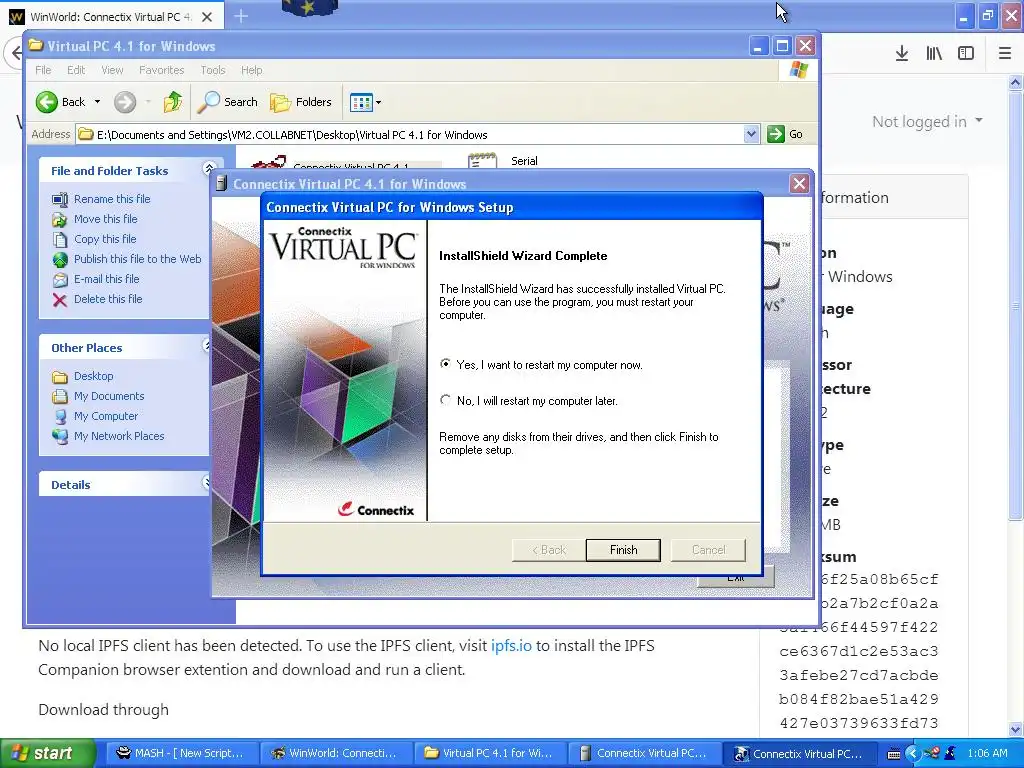Go to Desktop in Other Places

[93, 376]
